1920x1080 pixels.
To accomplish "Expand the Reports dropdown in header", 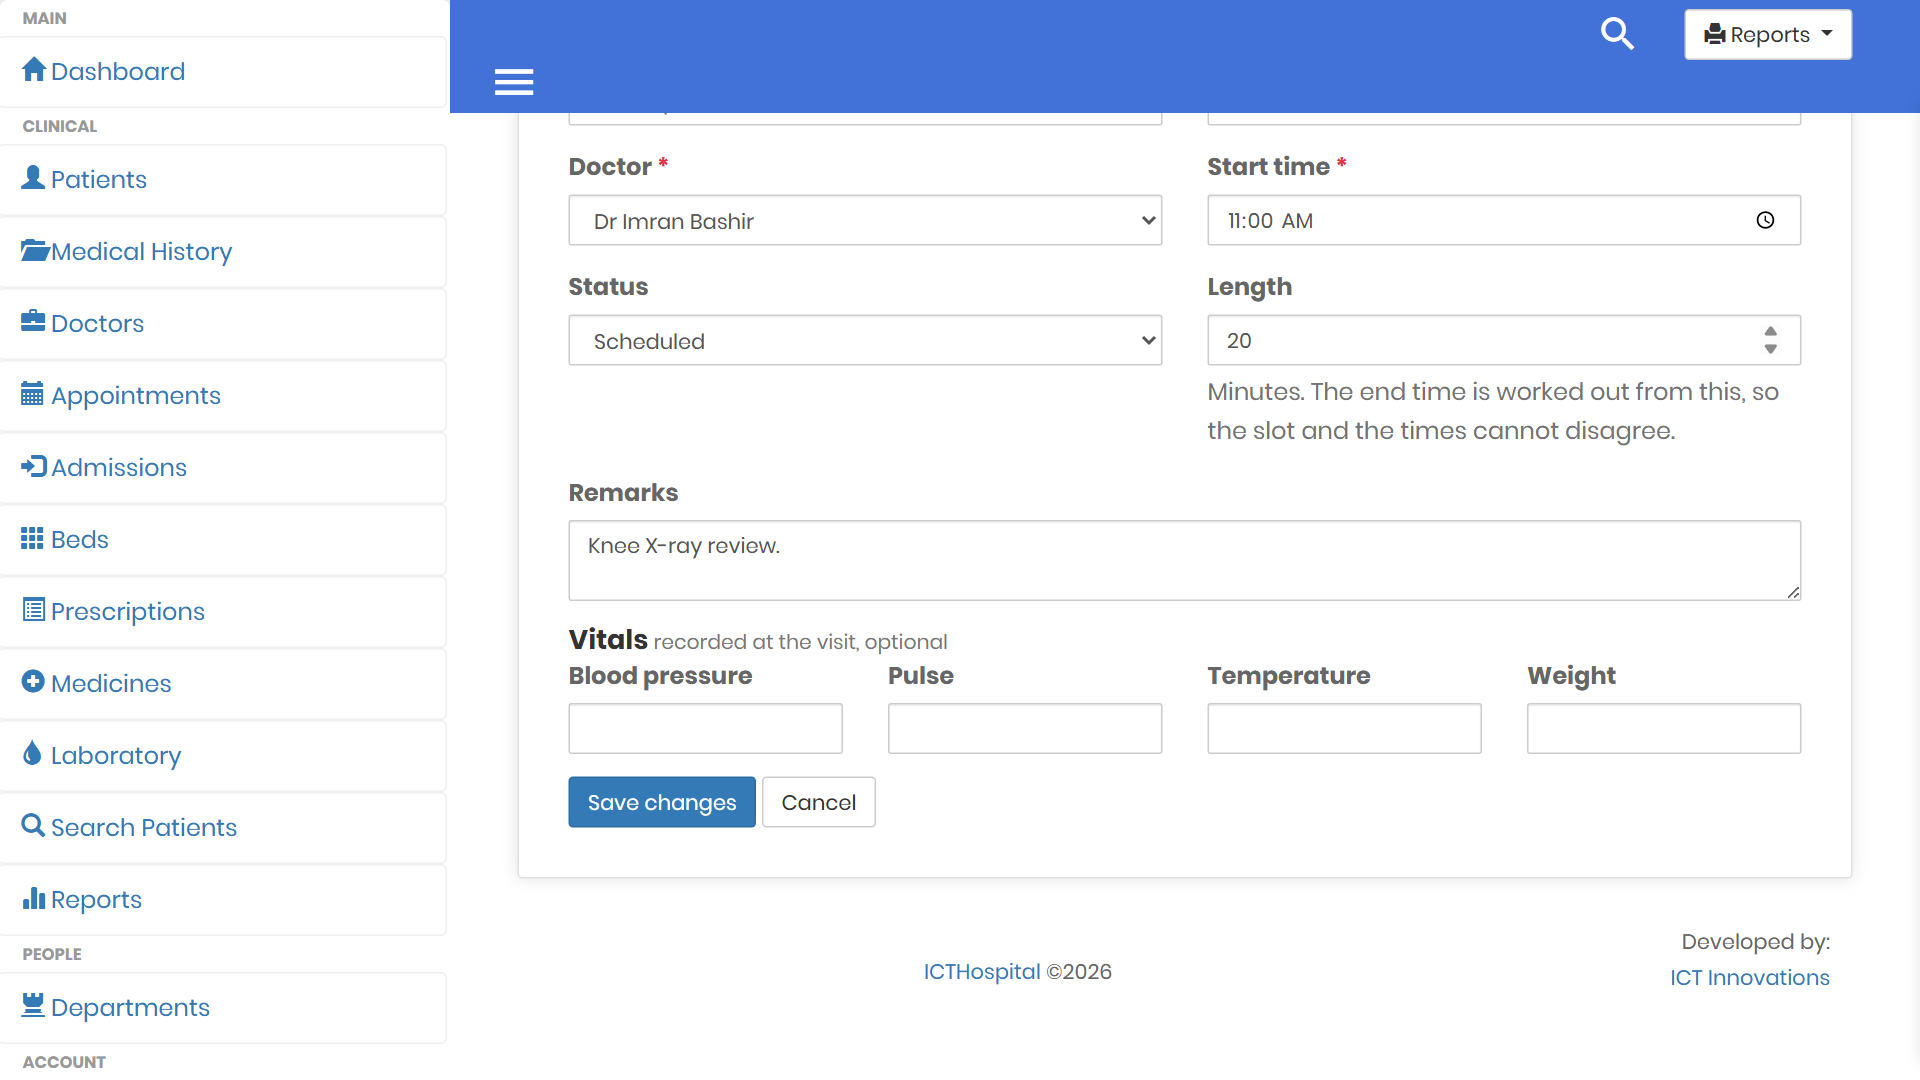I will tap(1768, 34).
